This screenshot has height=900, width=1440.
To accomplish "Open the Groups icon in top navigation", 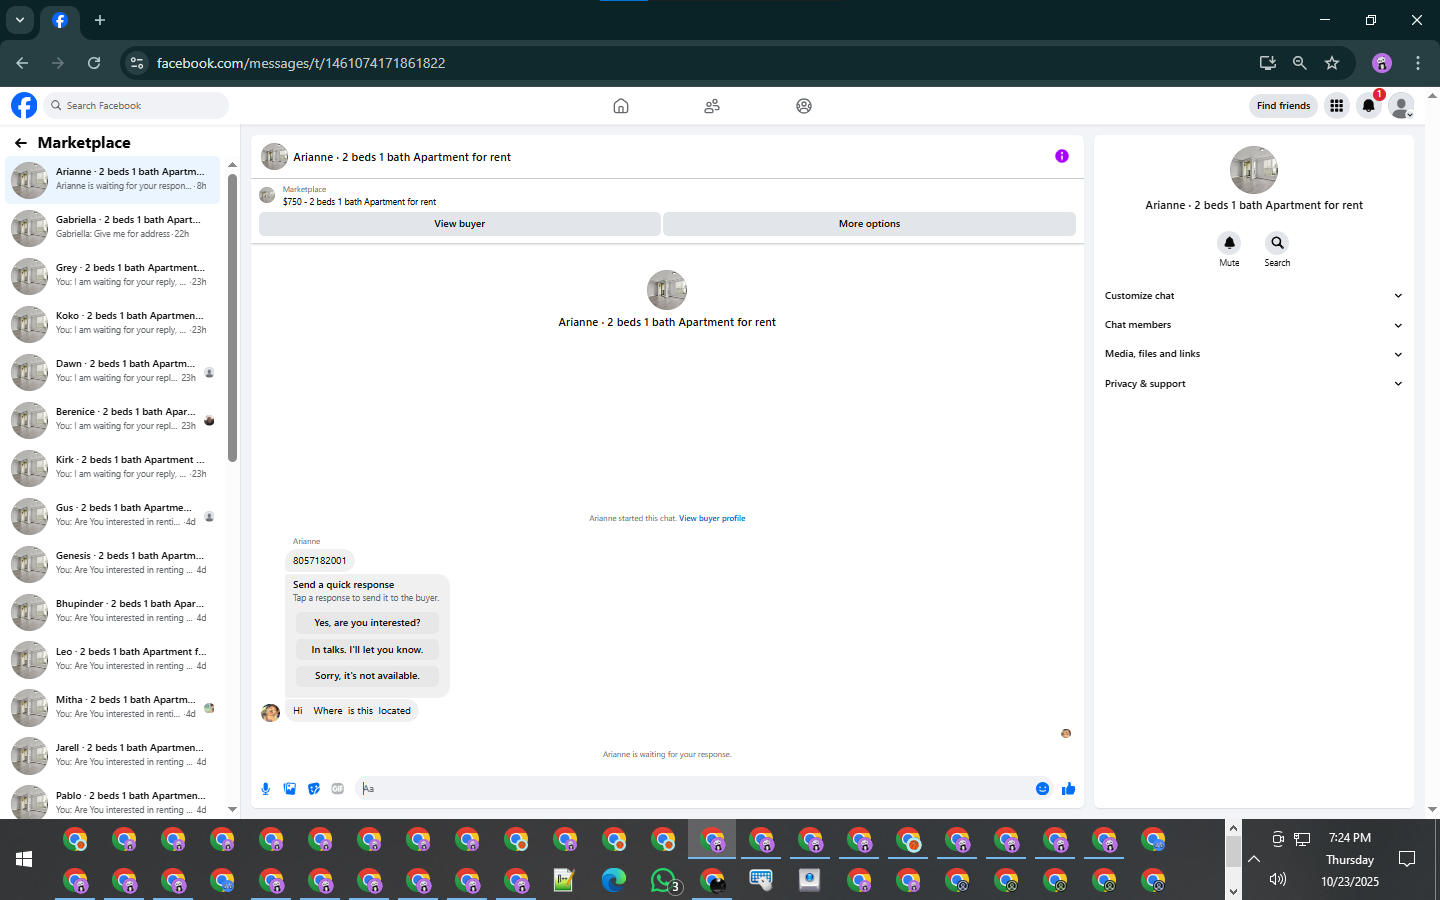I will coord(804,106).
